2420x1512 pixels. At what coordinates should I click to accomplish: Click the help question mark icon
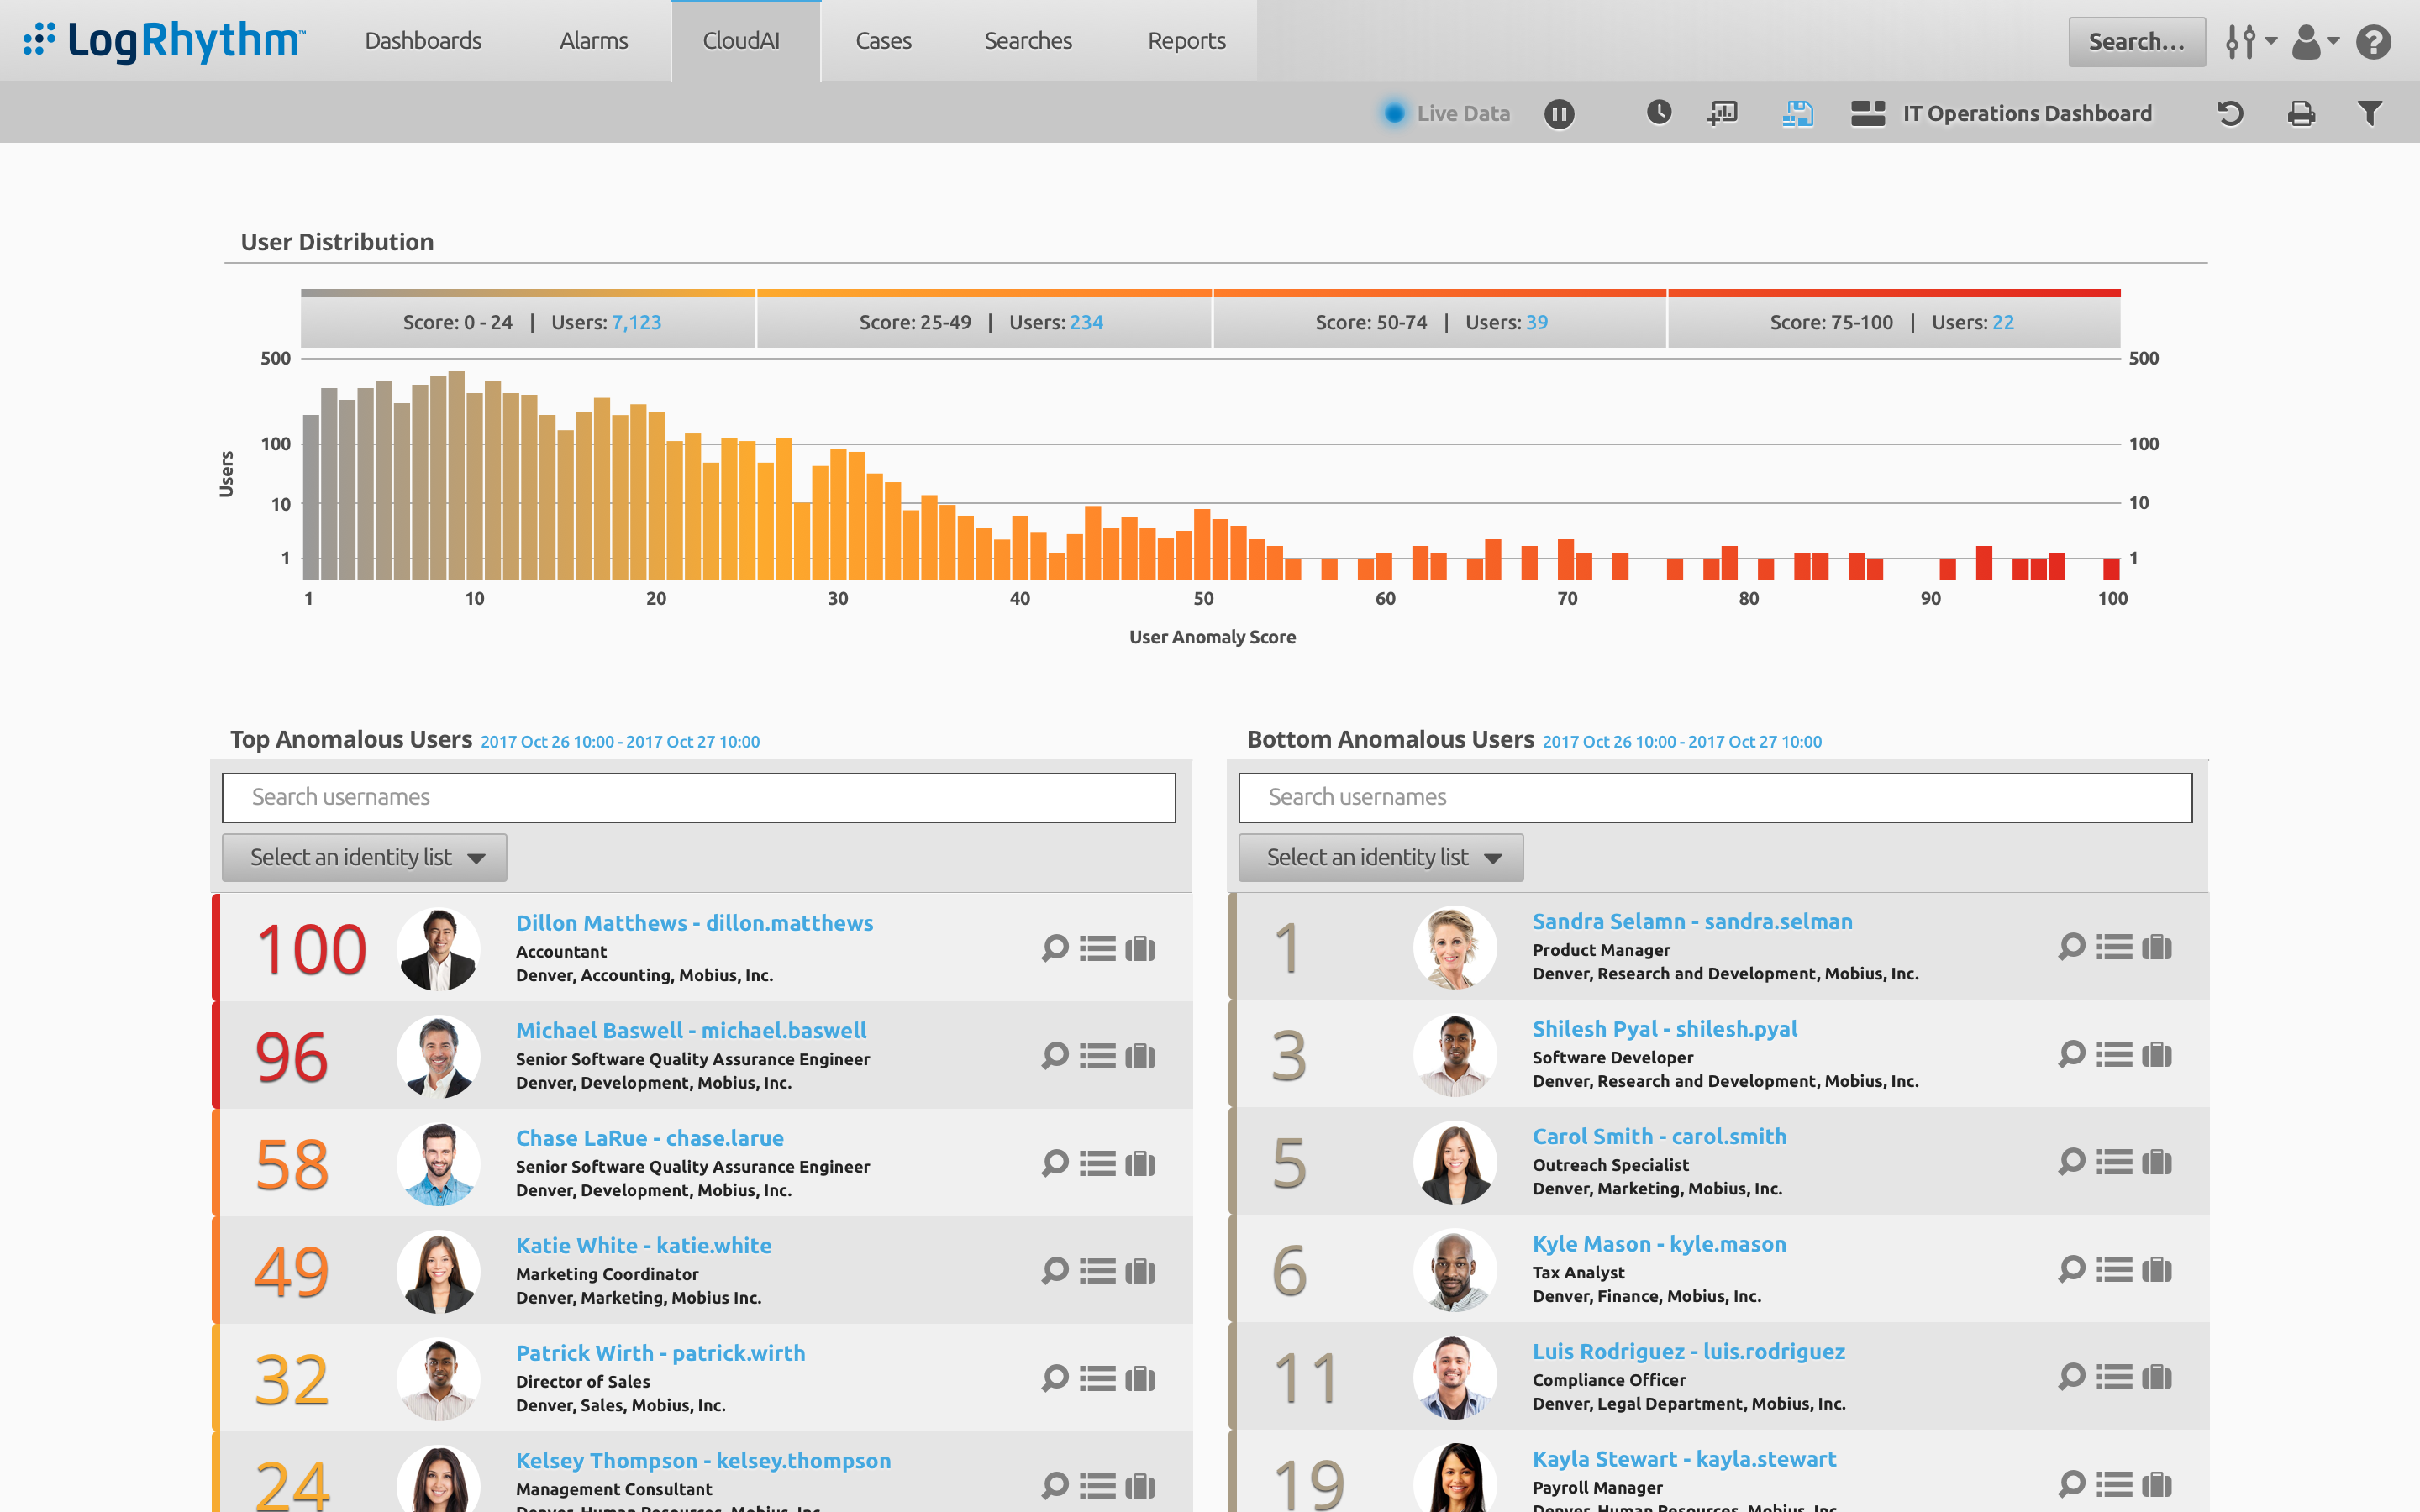click(2373, 42)
